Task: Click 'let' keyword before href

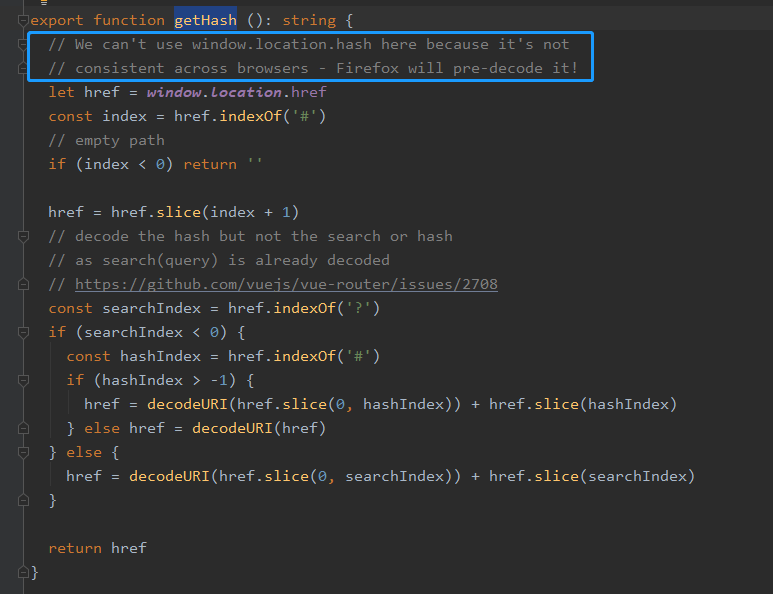Action: click(x=62, y=92)
